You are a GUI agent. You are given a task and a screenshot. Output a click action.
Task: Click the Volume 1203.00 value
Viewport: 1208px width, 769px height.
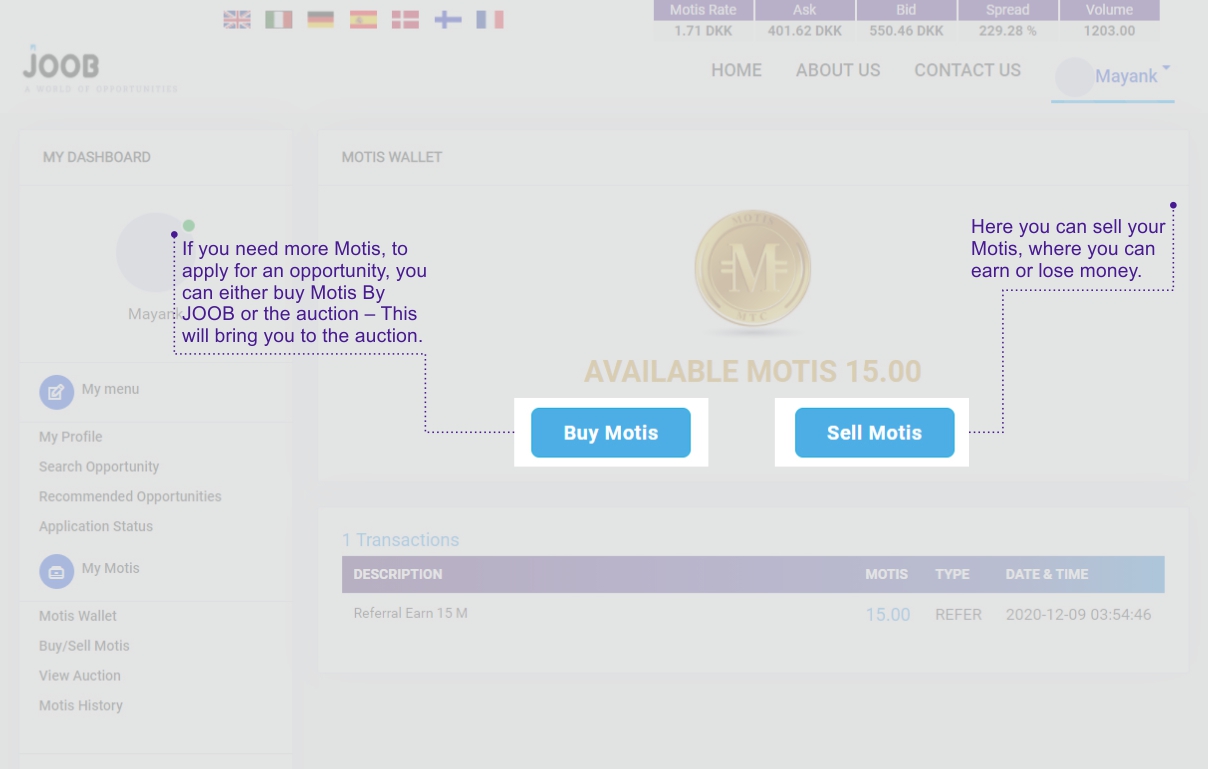point(1110,31)
